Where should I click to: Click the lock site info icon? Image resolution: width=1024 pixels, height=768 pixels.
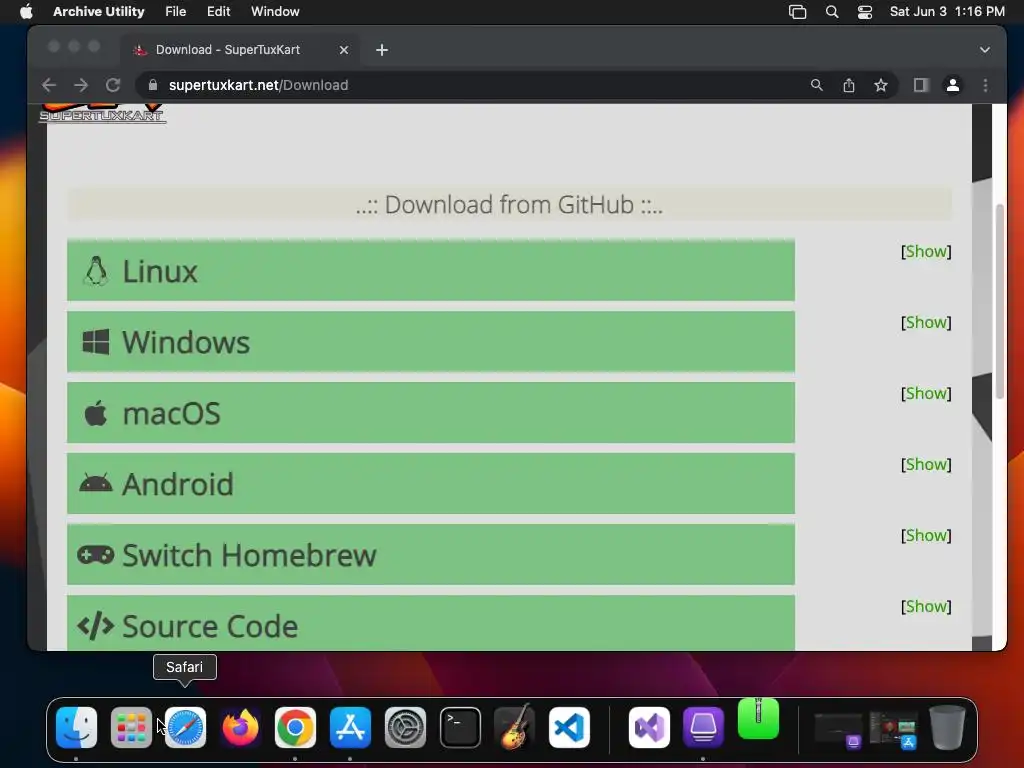click(x=153, y=85)
